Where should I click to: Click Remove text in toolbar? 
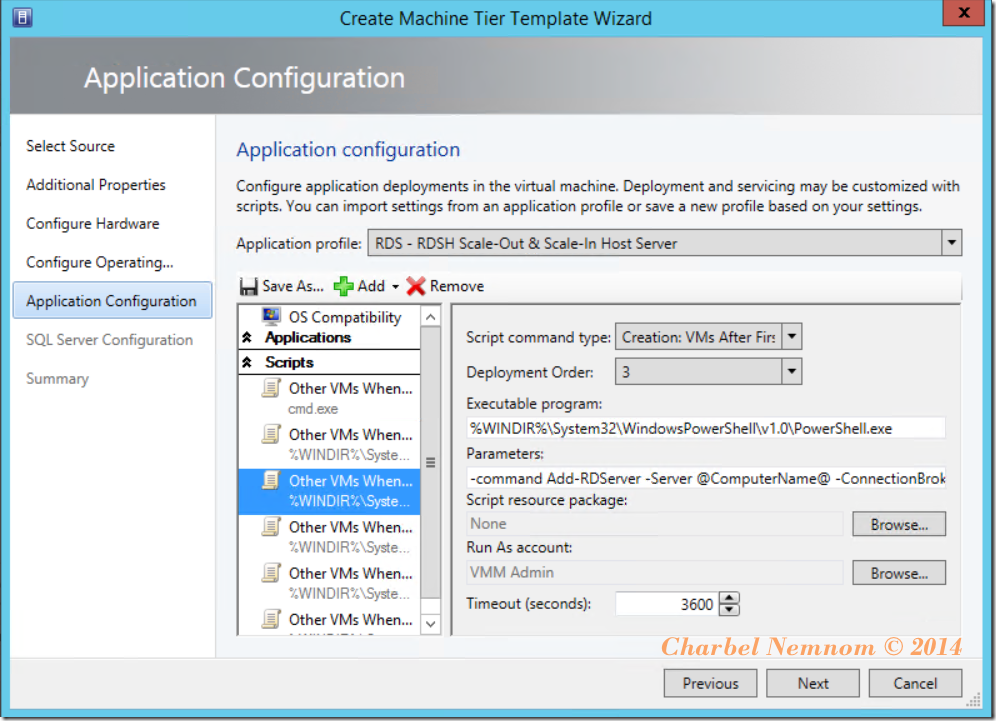457,286
